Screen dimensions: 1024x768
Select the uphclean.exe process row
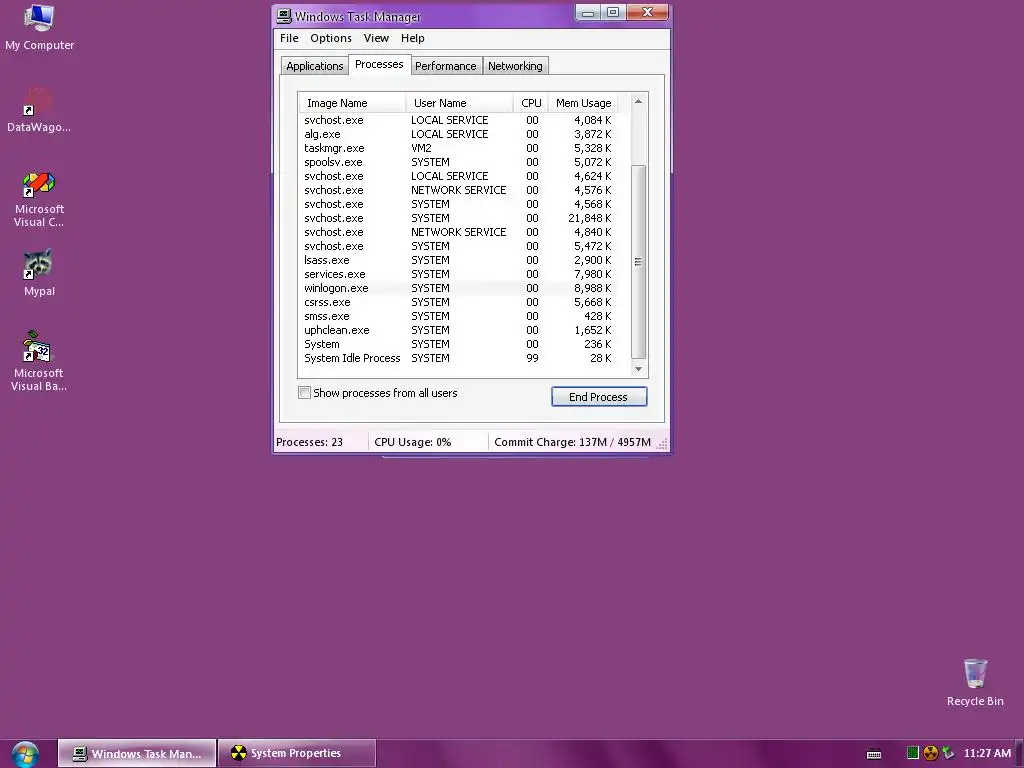458,330
